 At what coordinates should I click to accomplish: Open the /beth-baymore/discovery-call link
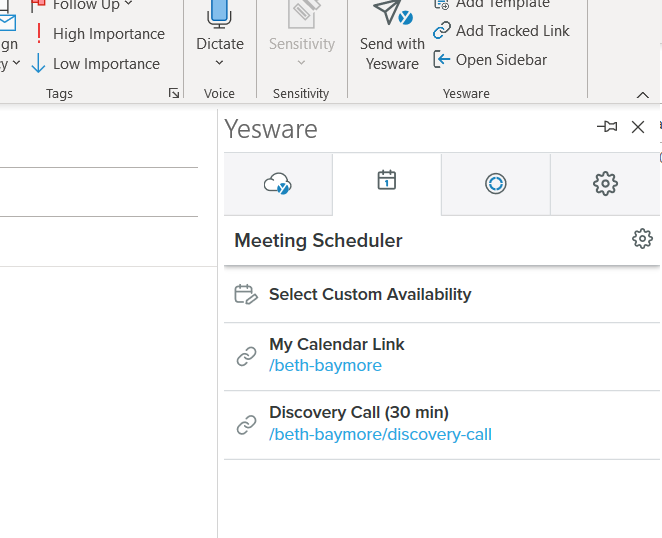pyautogui.click(x=380, y=435)
